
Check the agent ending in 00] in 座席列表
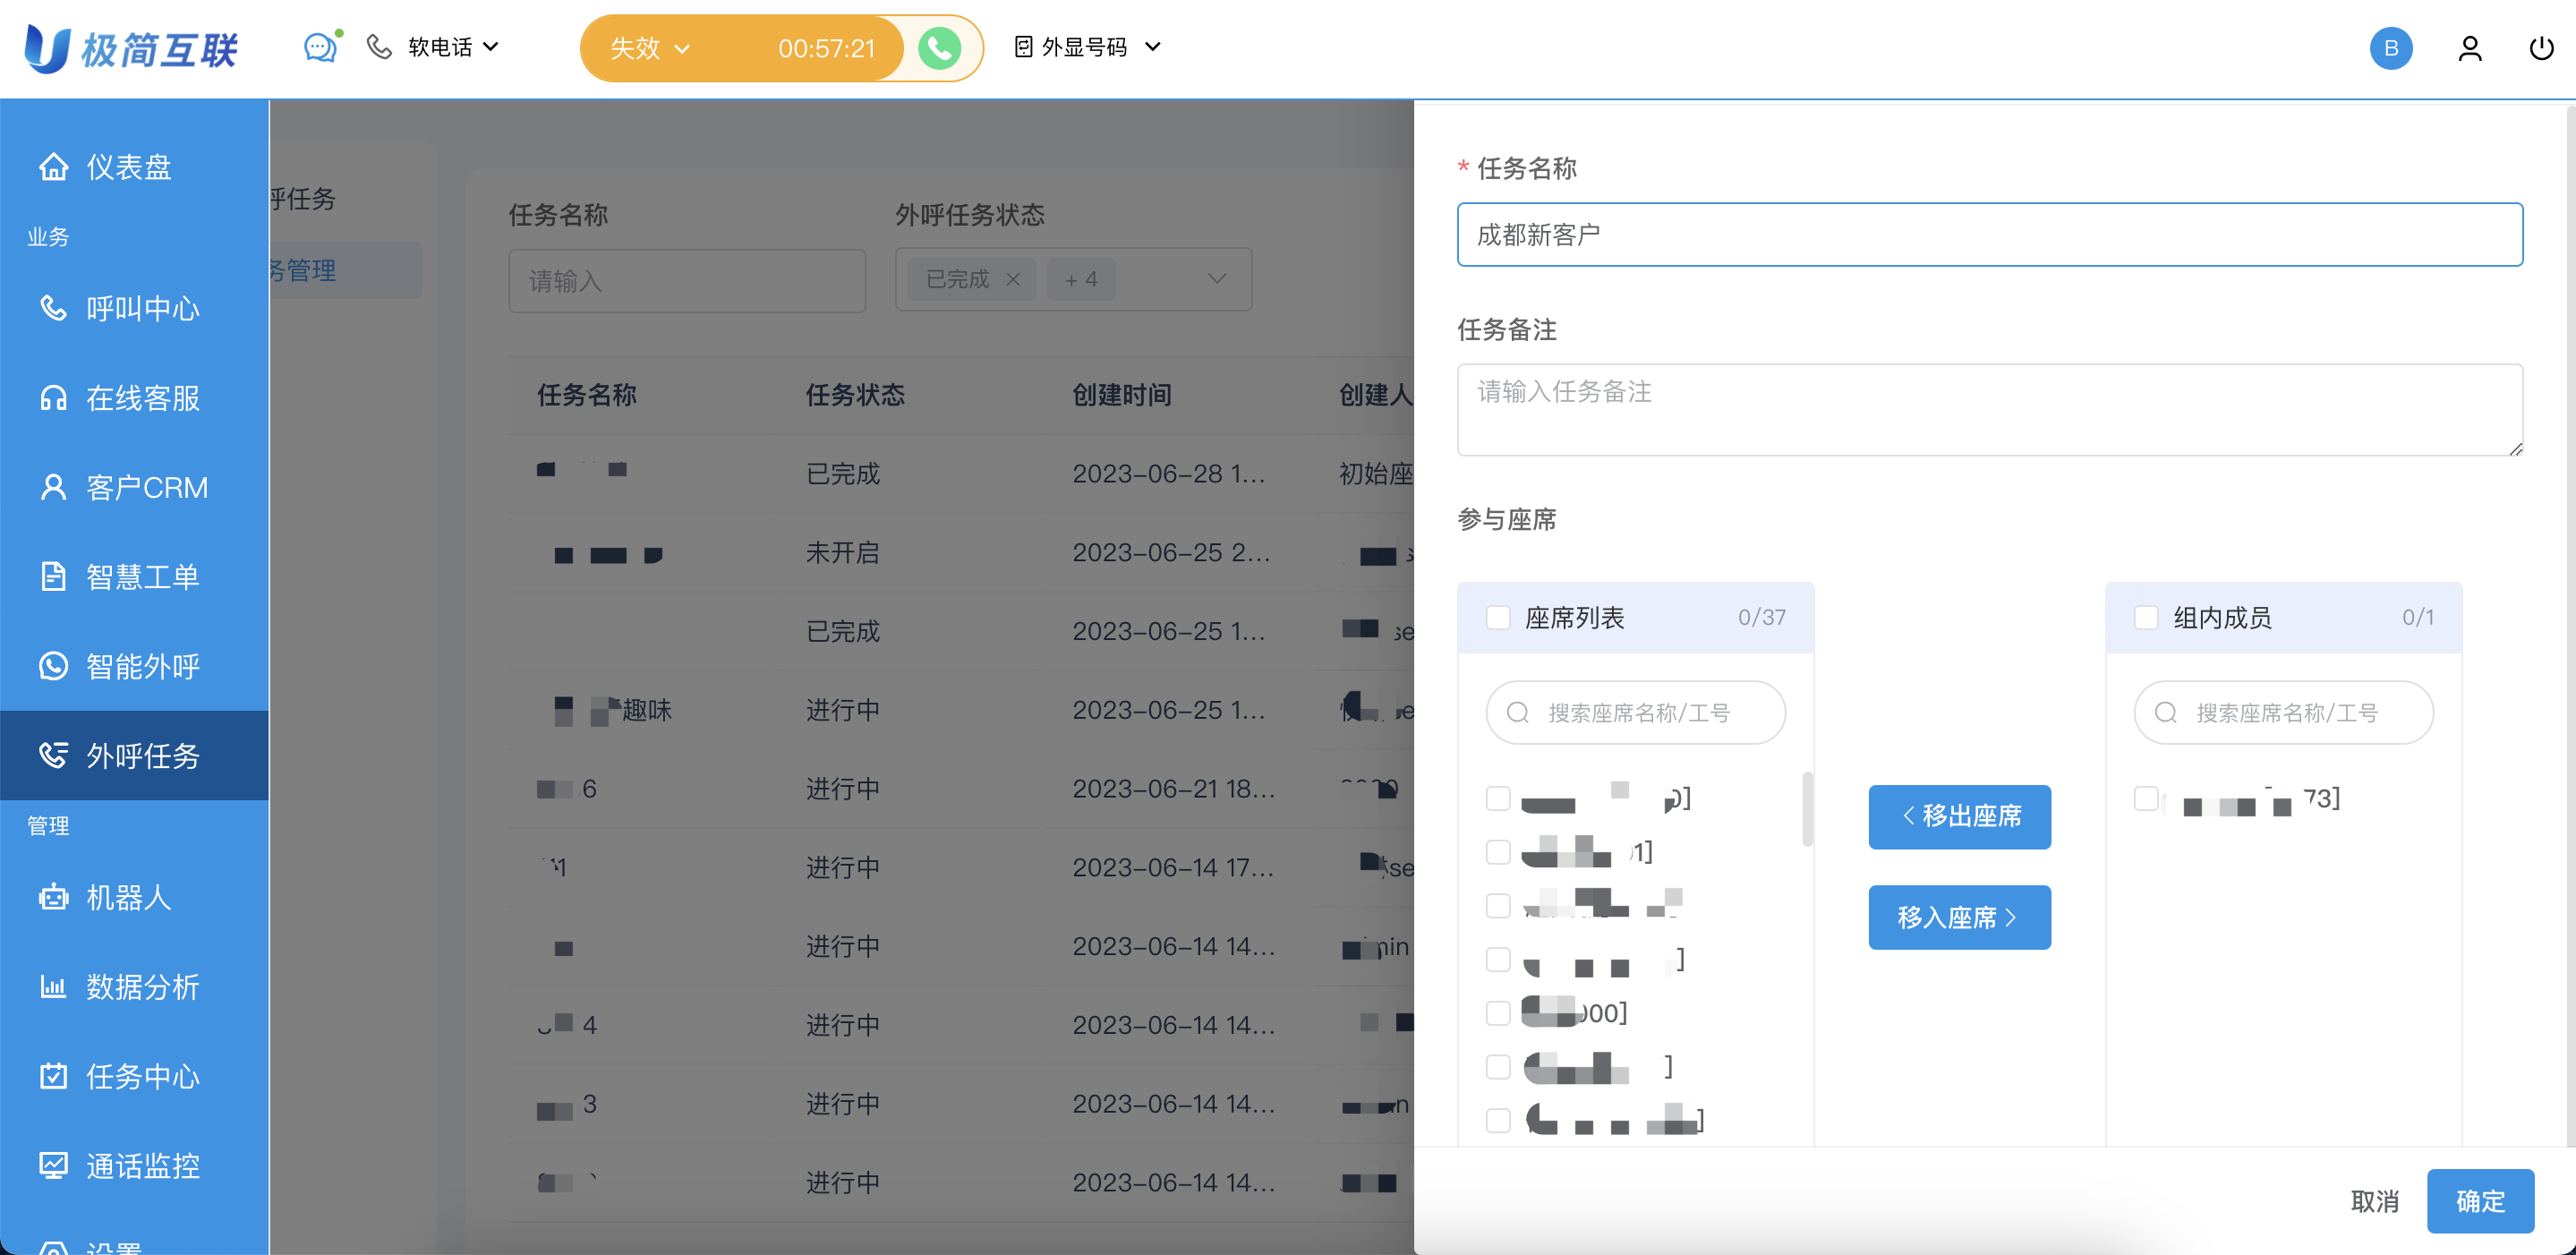click(x=1497, y=1013)
